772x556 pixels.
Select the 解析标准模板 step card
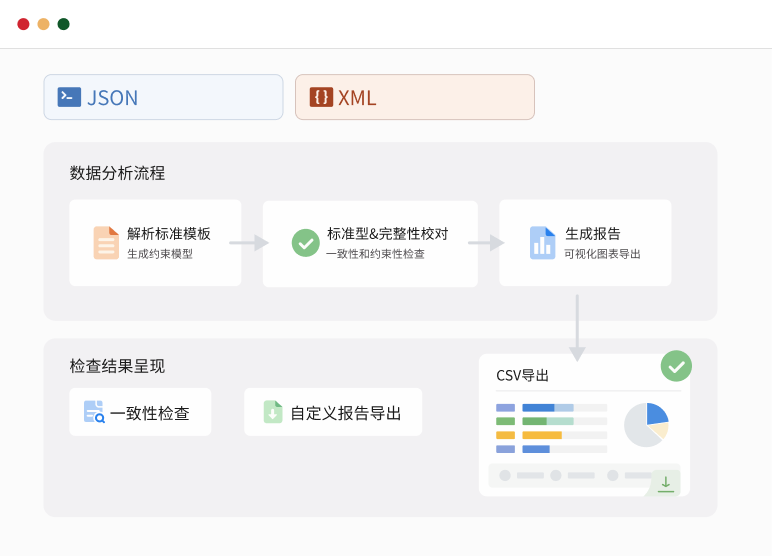pyautogui.click(x=155, y=243)
